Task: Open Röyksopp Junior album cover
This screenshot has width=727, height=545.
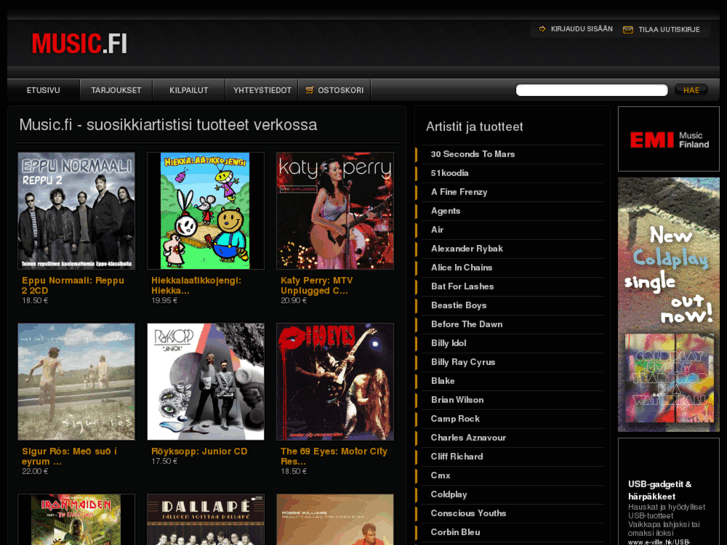Action: 205,382
